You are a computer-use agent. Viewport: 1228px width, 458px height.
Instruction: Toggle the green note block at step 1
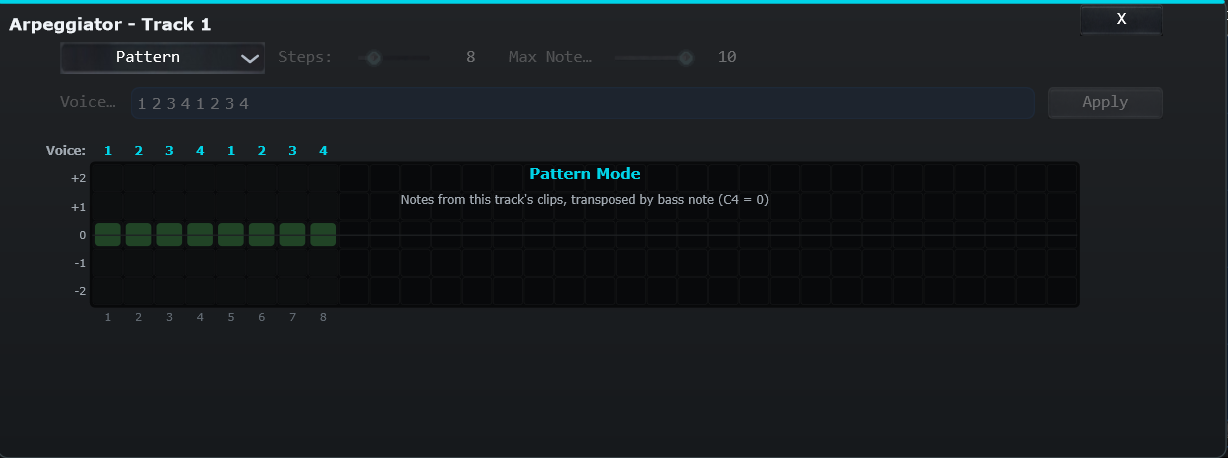point(108,235)
